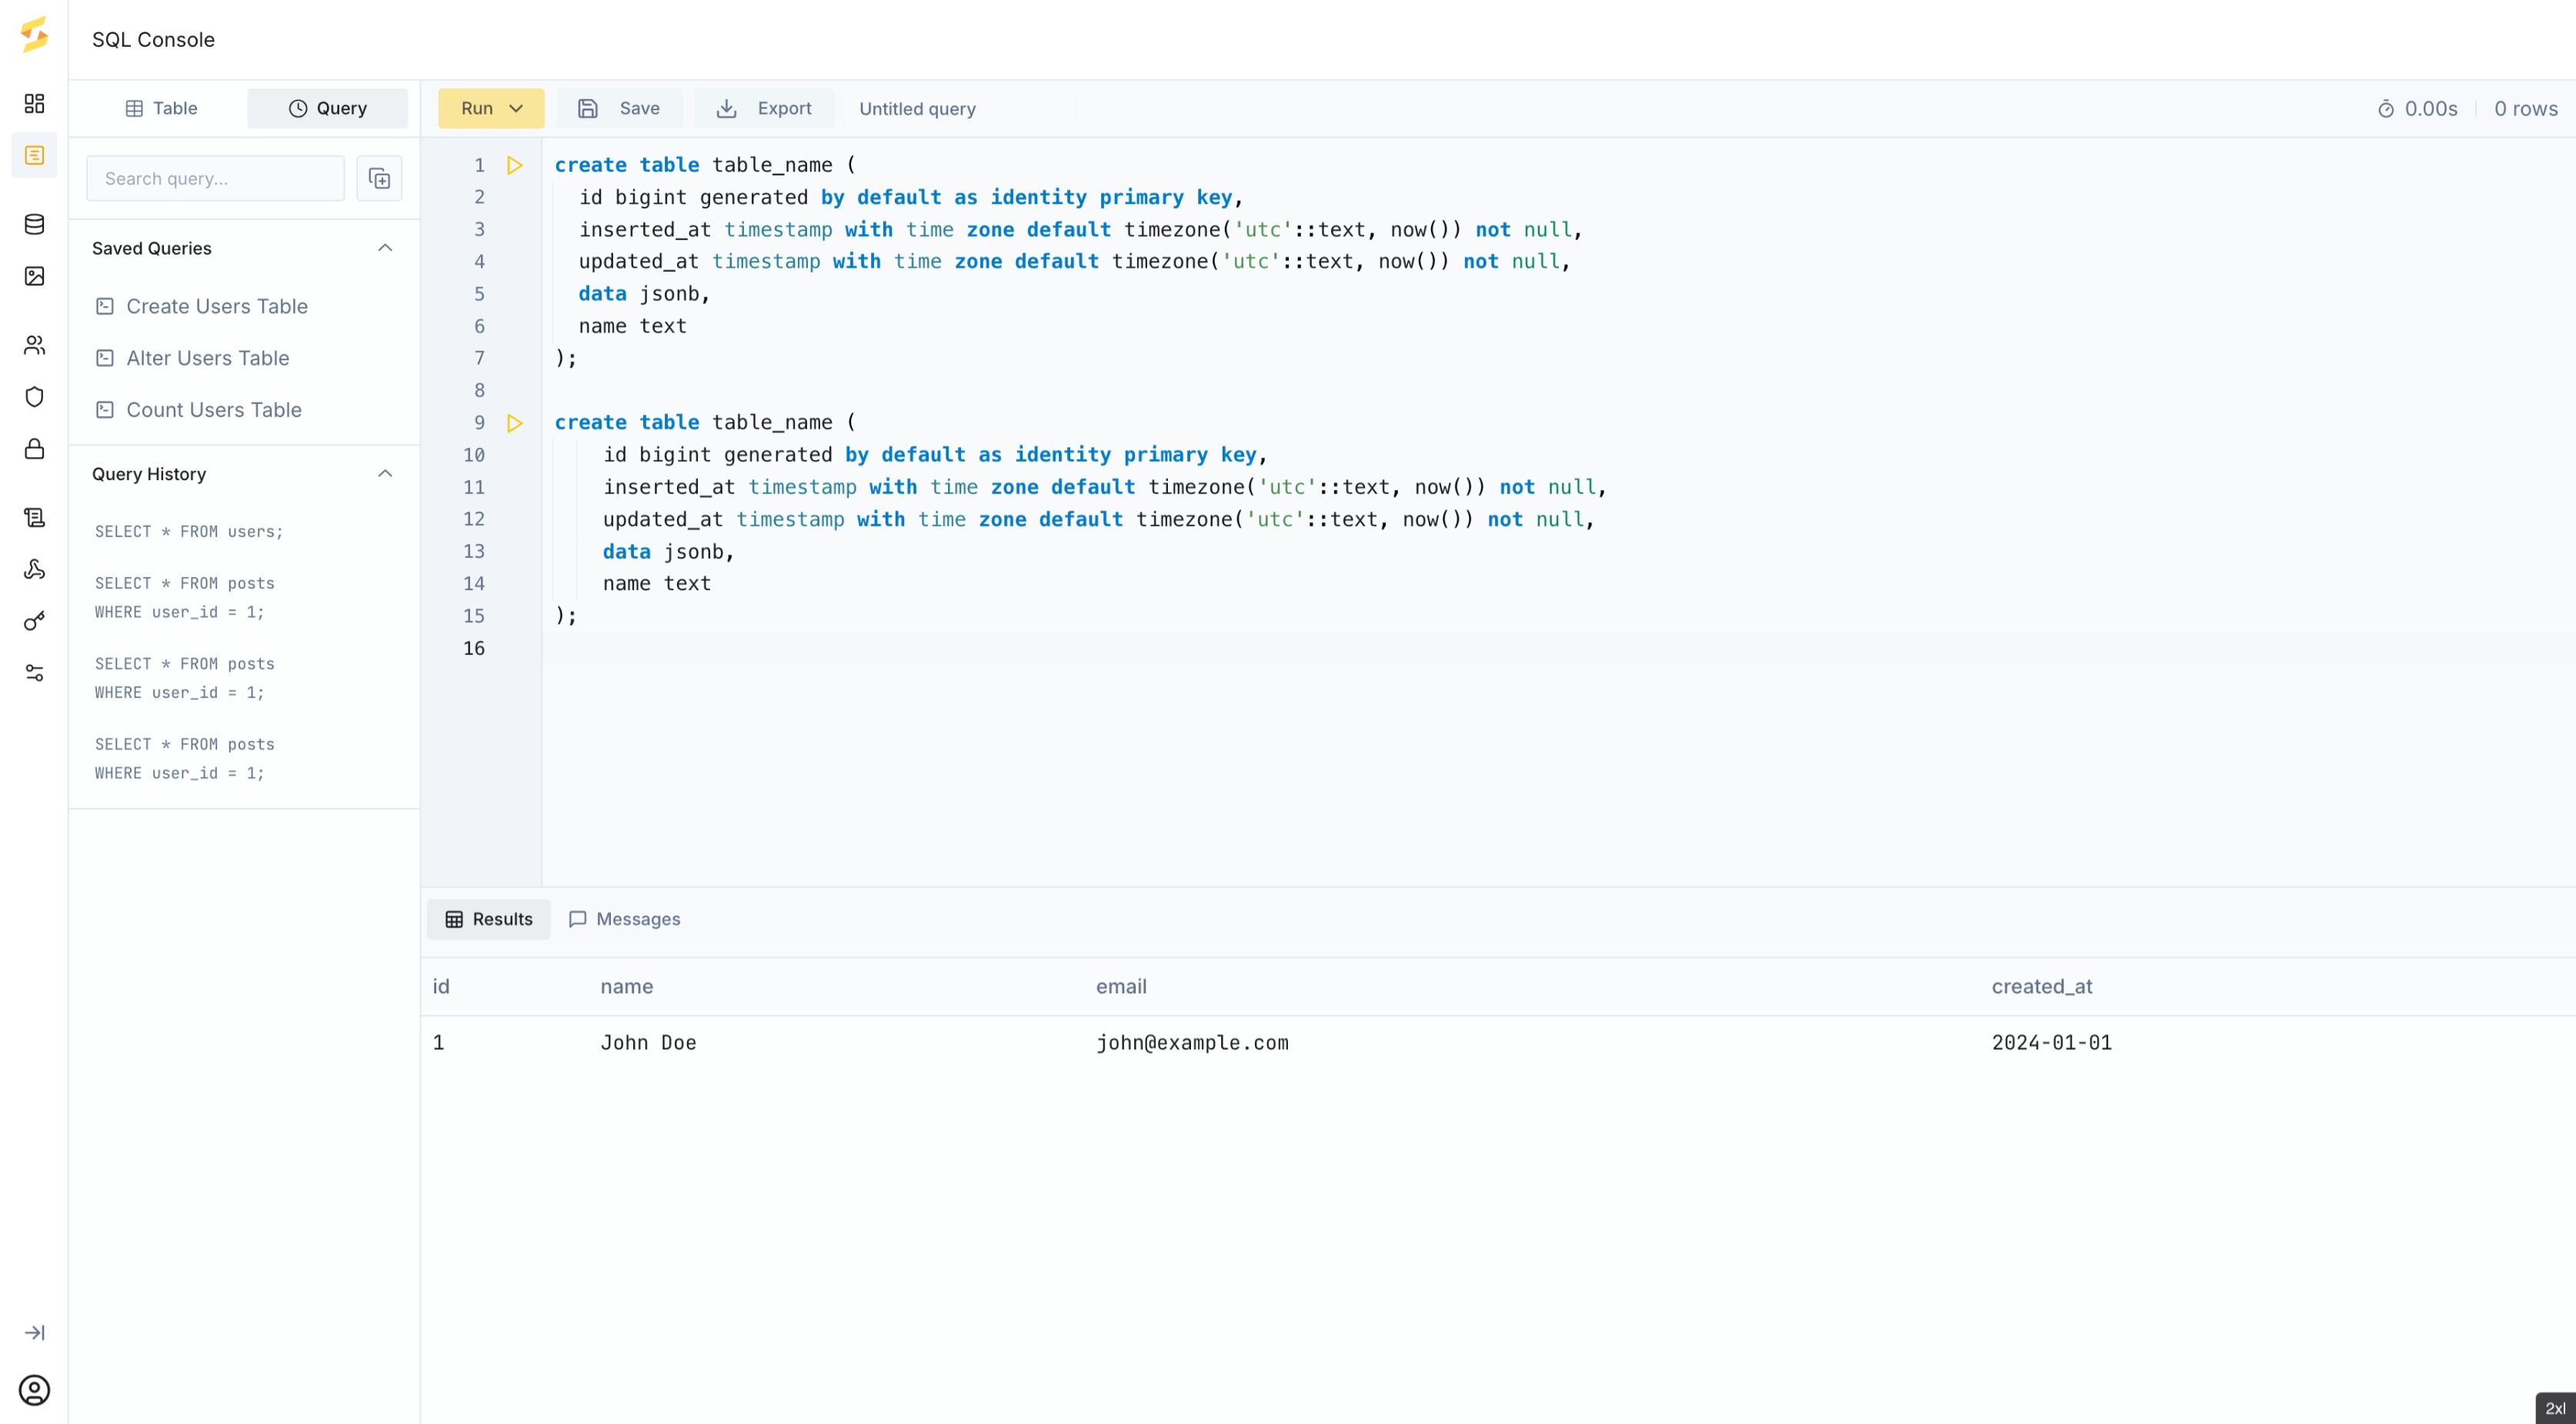Click run button on line 9 statement
This screenshot has height=1424, width=2576.
514,421
